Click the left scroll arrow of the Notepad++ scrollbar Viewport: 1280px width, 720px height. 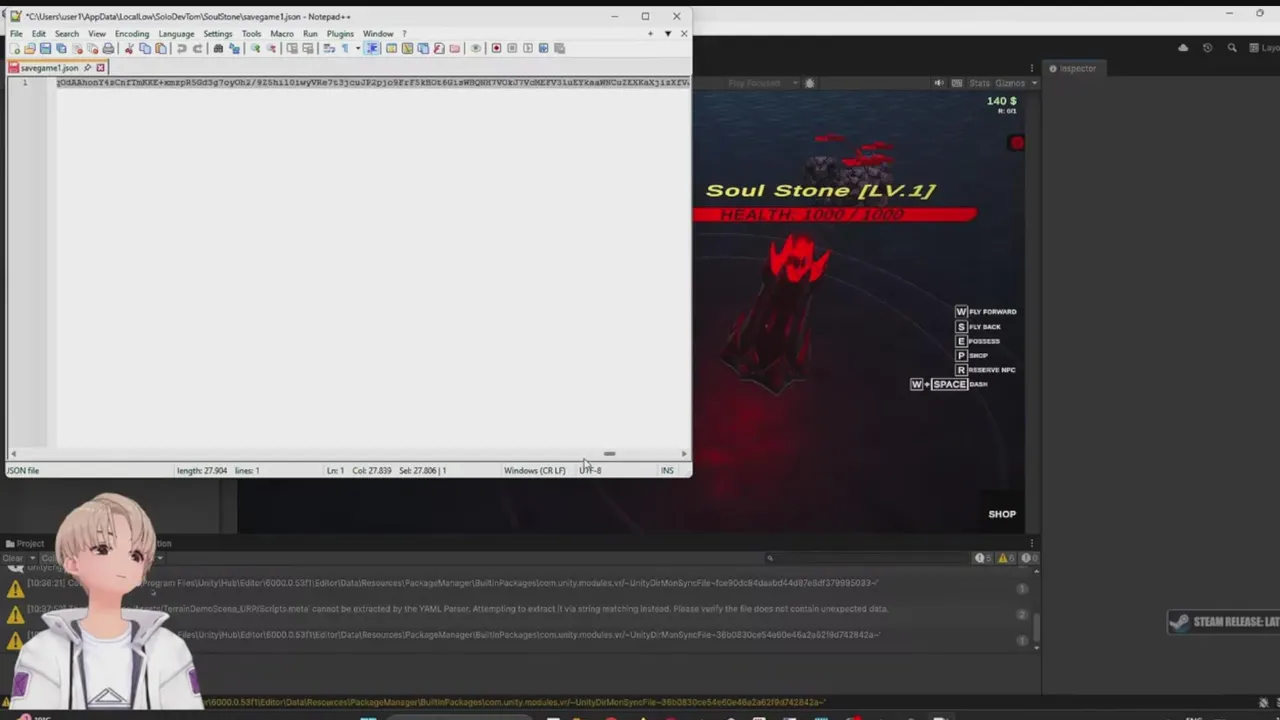tap(13, 454)
